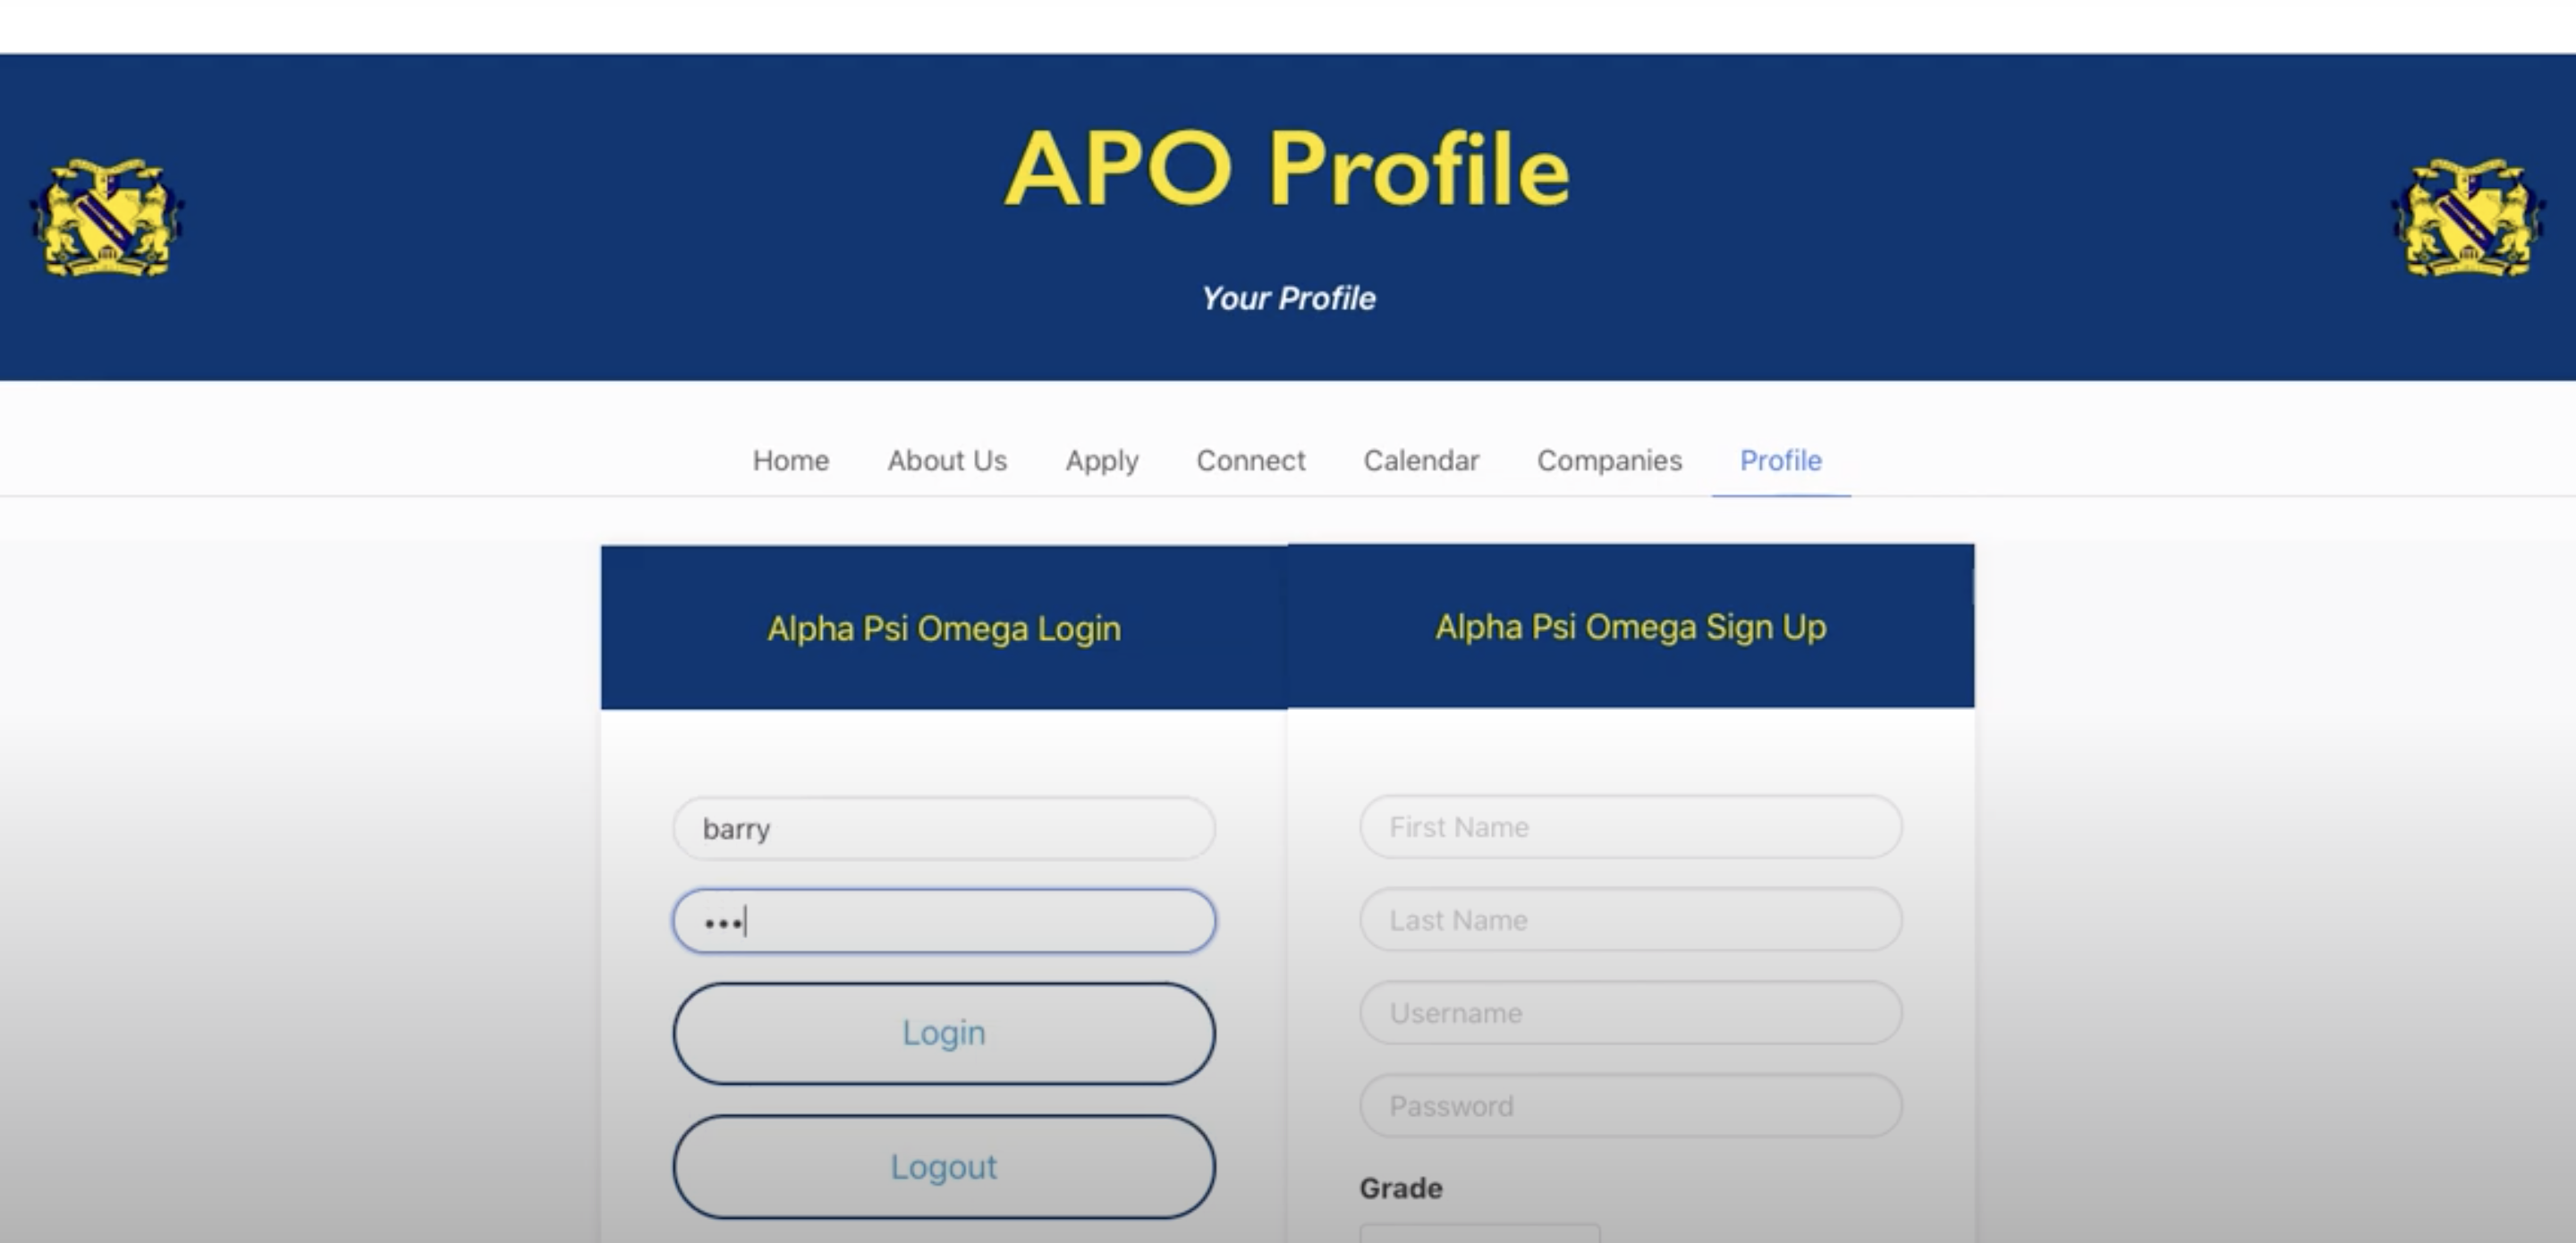
Task: Click the Username signup input field
Action: point(1628,1010)
